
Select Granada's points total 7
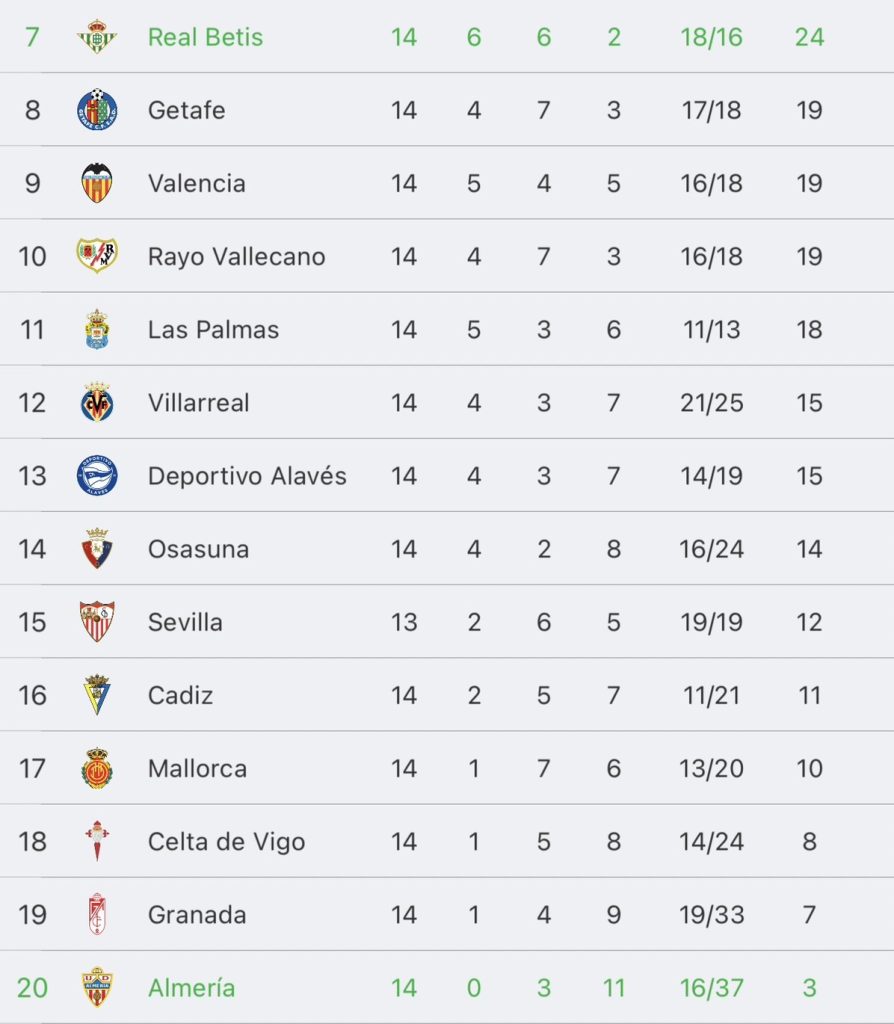click(809, 915)
